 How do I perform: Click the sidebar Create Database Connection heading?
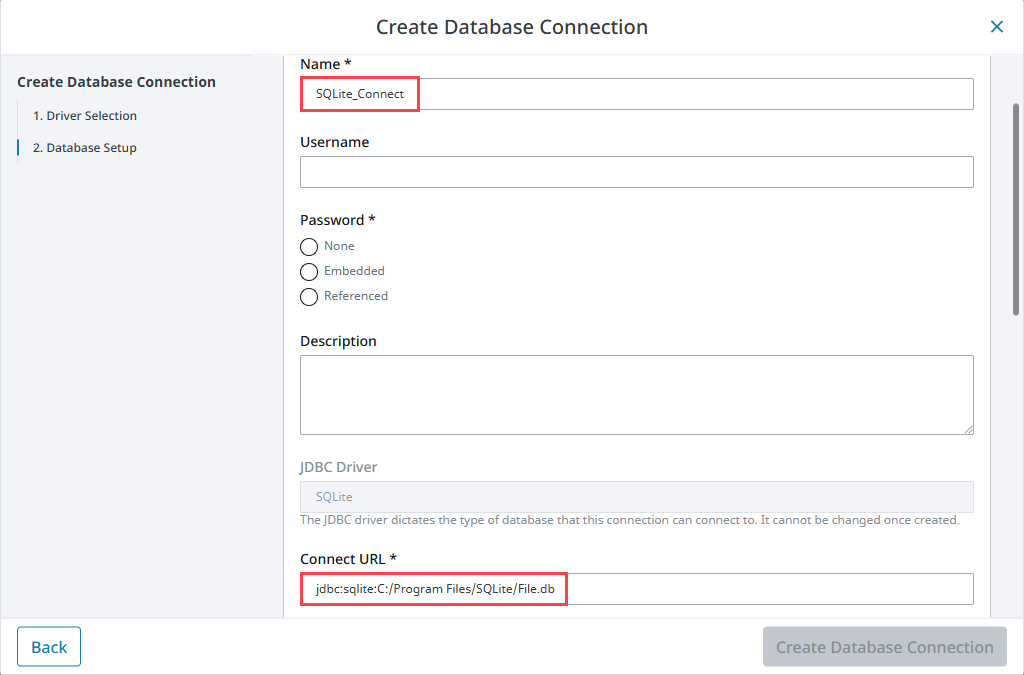[x=116, y=82]
